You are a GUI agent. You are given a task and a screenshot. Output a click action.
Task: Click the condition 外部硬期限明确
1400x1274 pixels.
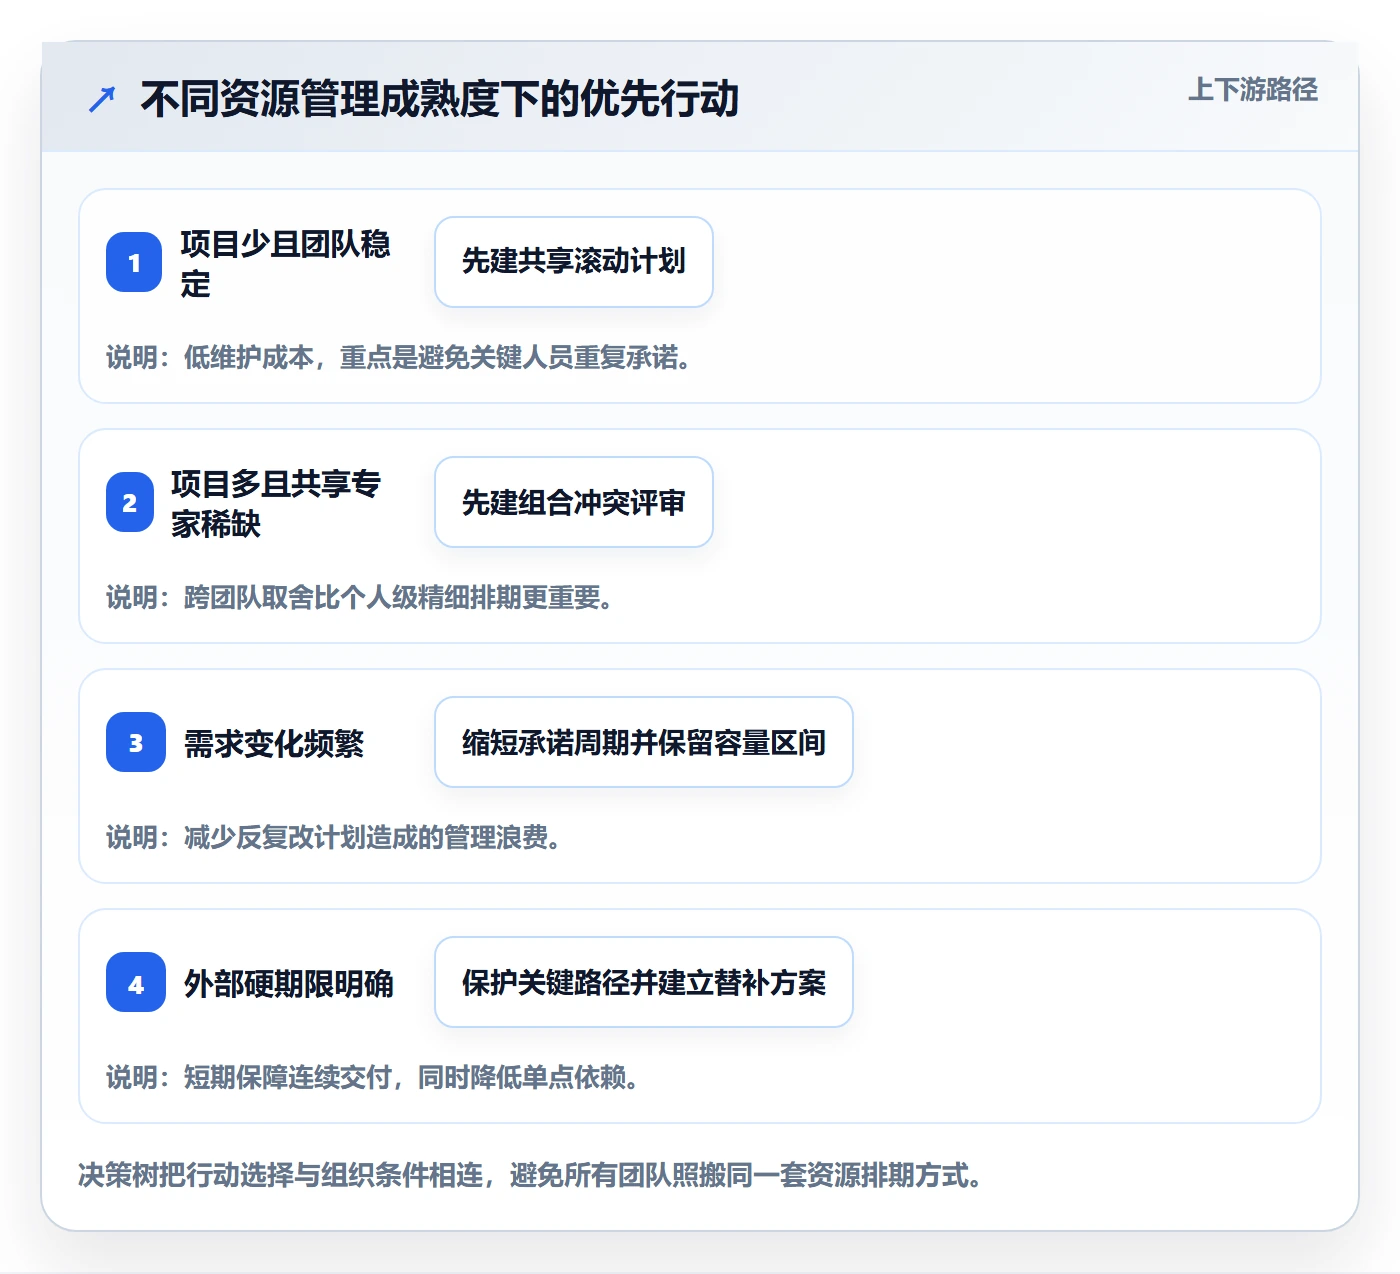tap(289, 983)
